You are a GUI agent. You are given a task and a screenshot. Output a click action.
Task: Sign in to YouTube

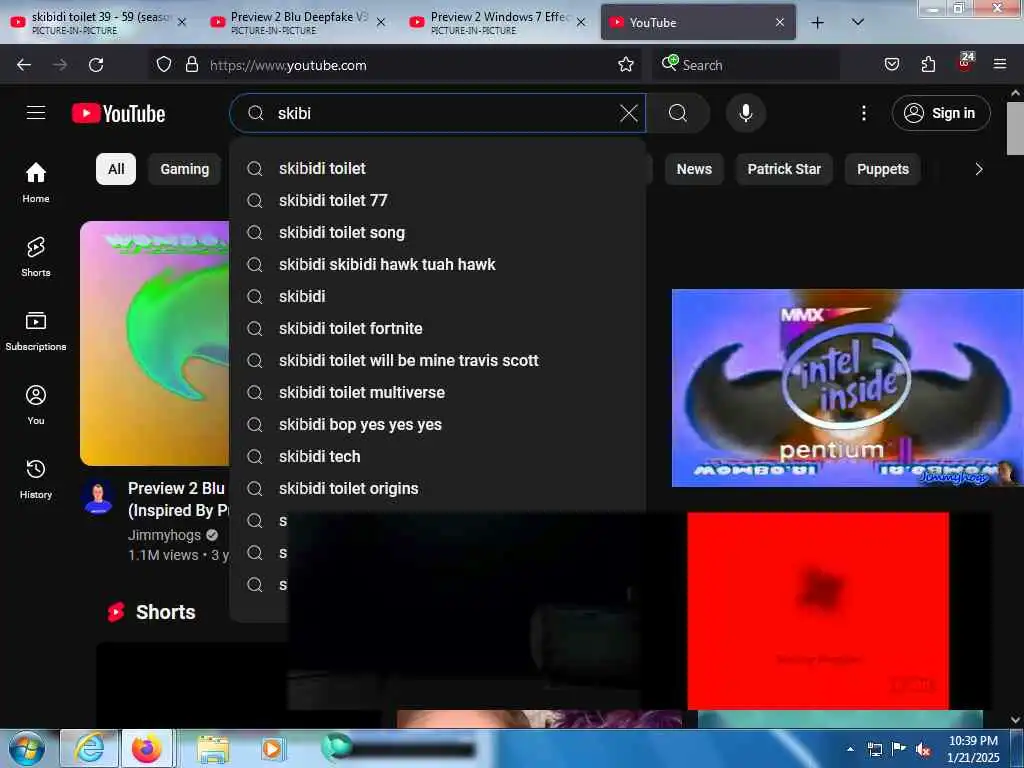tap(940, 113)
